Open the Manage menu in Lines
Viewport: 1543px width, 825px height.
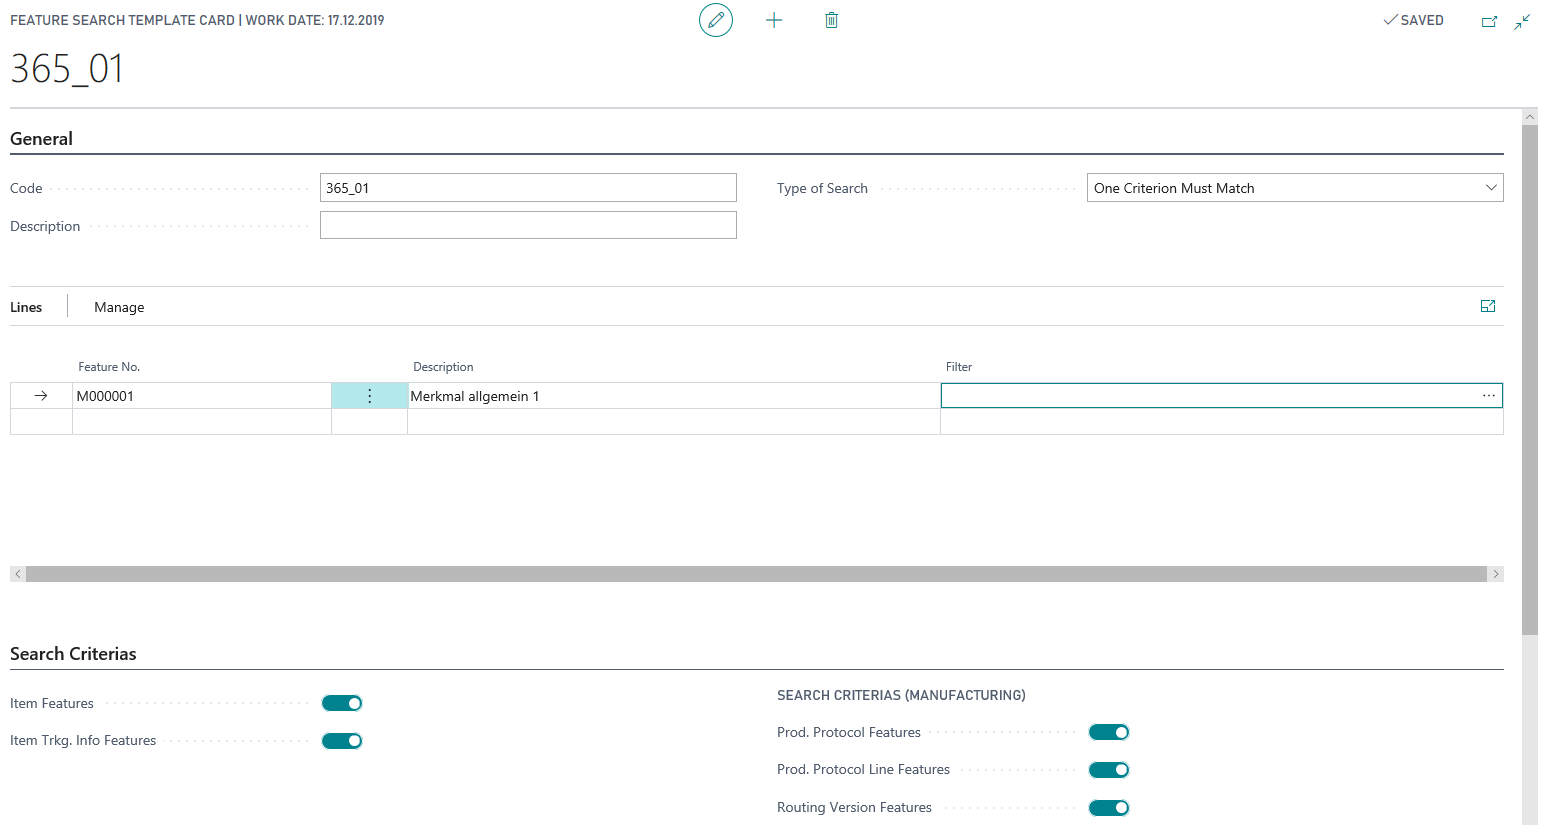coord(119,307)
